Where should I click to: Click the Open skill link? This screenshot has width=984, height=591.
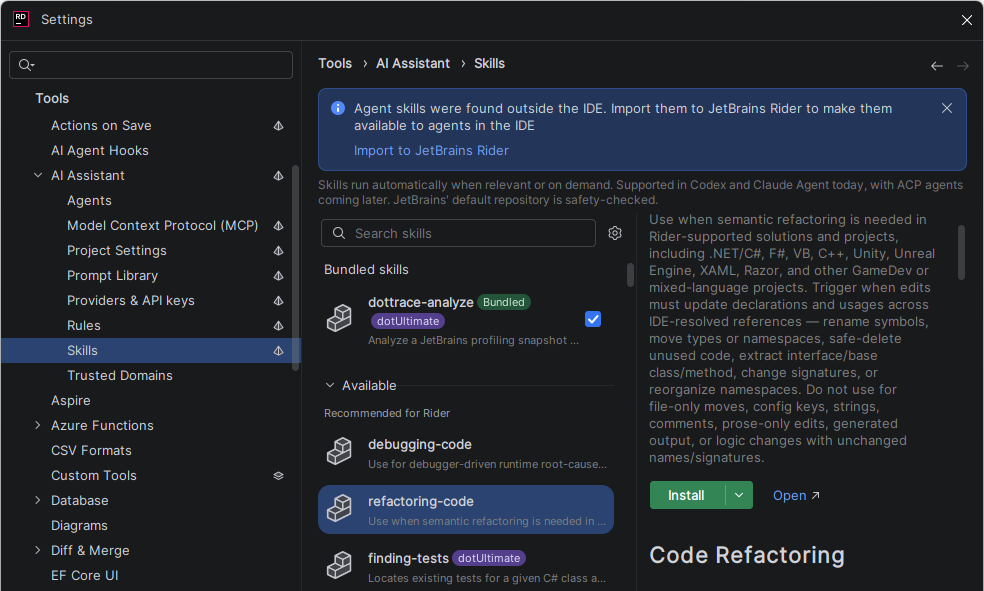pyautogui.click(x=789, y=496)
